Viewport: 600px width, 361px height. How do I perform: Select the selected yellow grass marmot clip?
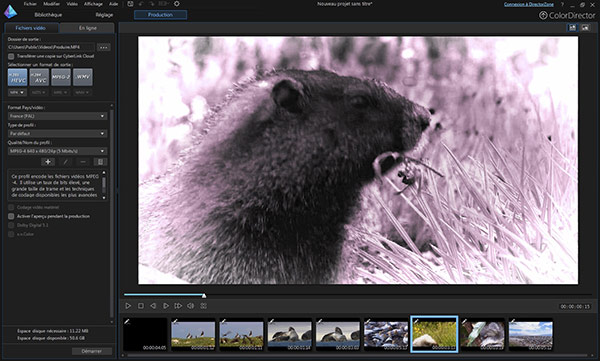[x=434, y=334]
